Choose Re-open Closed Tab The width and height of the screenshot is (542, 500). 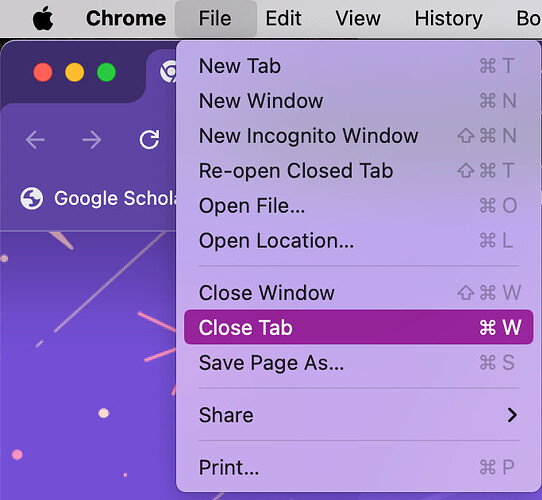(358, 170)
